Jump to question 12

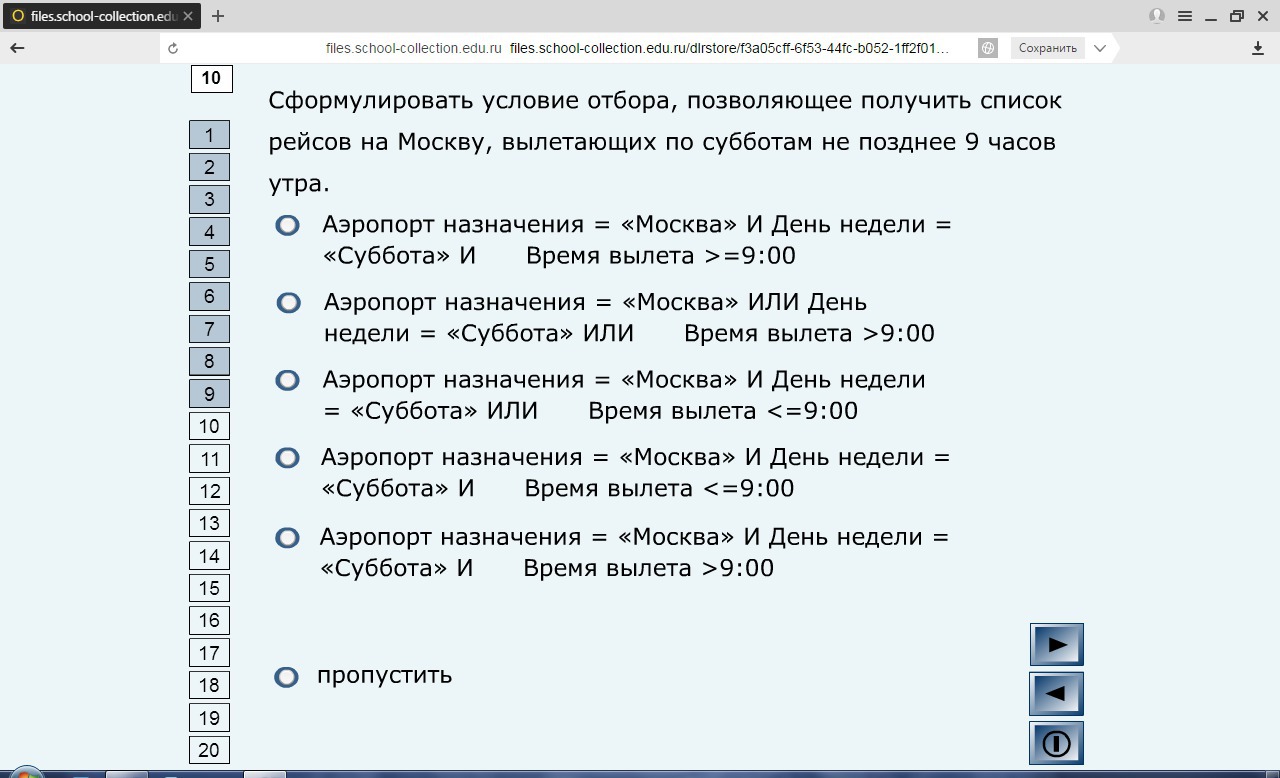click(x=209, y=491)
